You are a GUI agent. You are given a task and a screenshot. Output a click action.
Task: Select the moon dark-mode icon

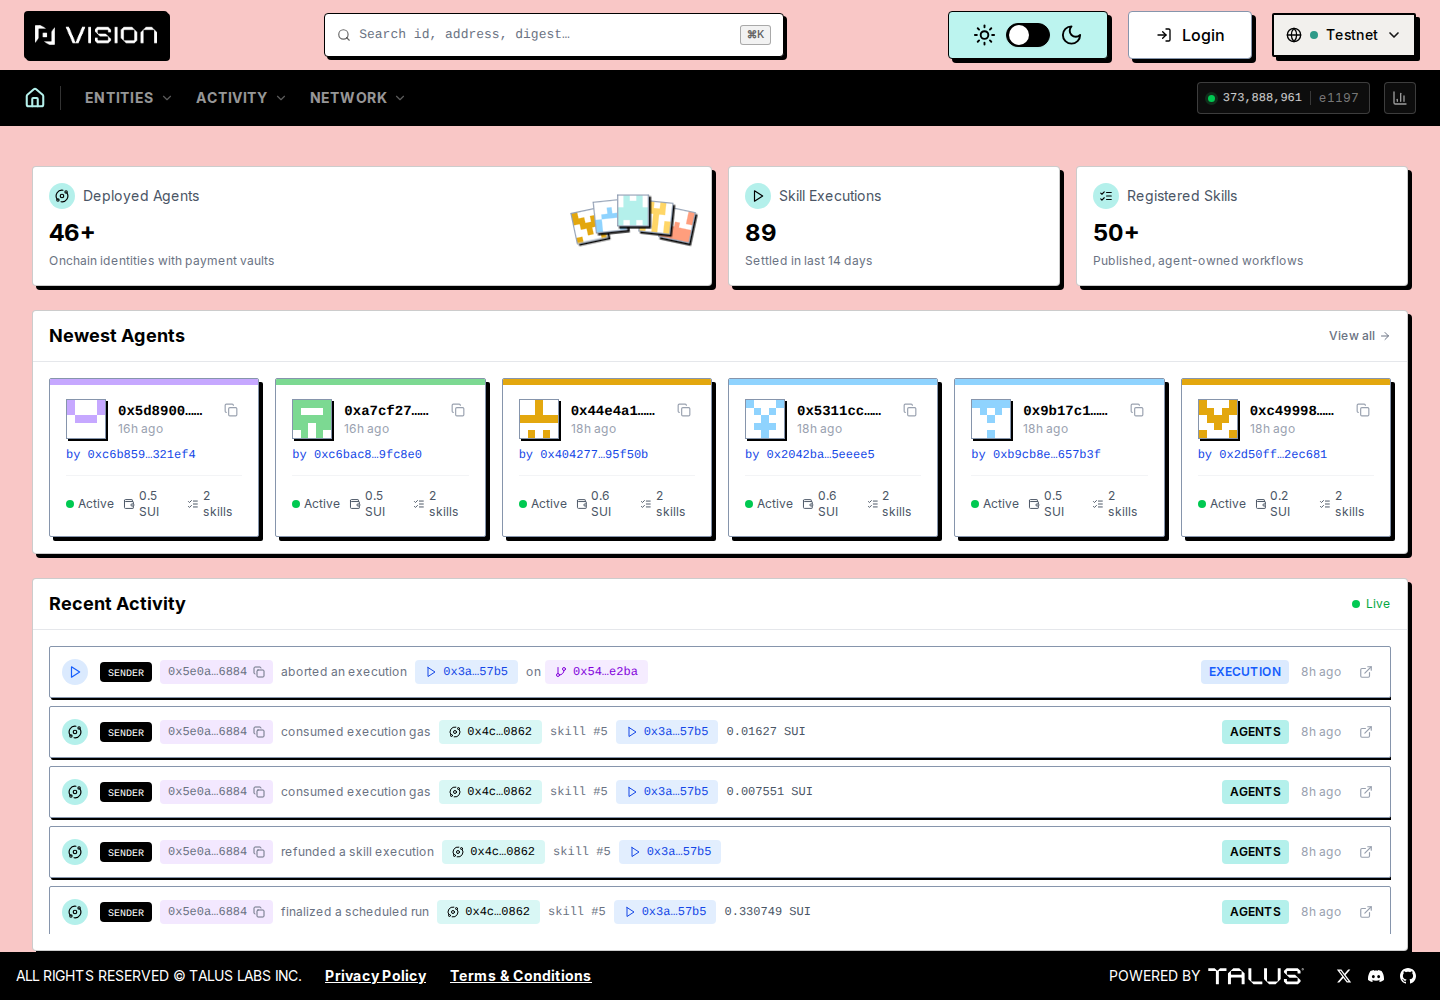(x=1072, y=35)
